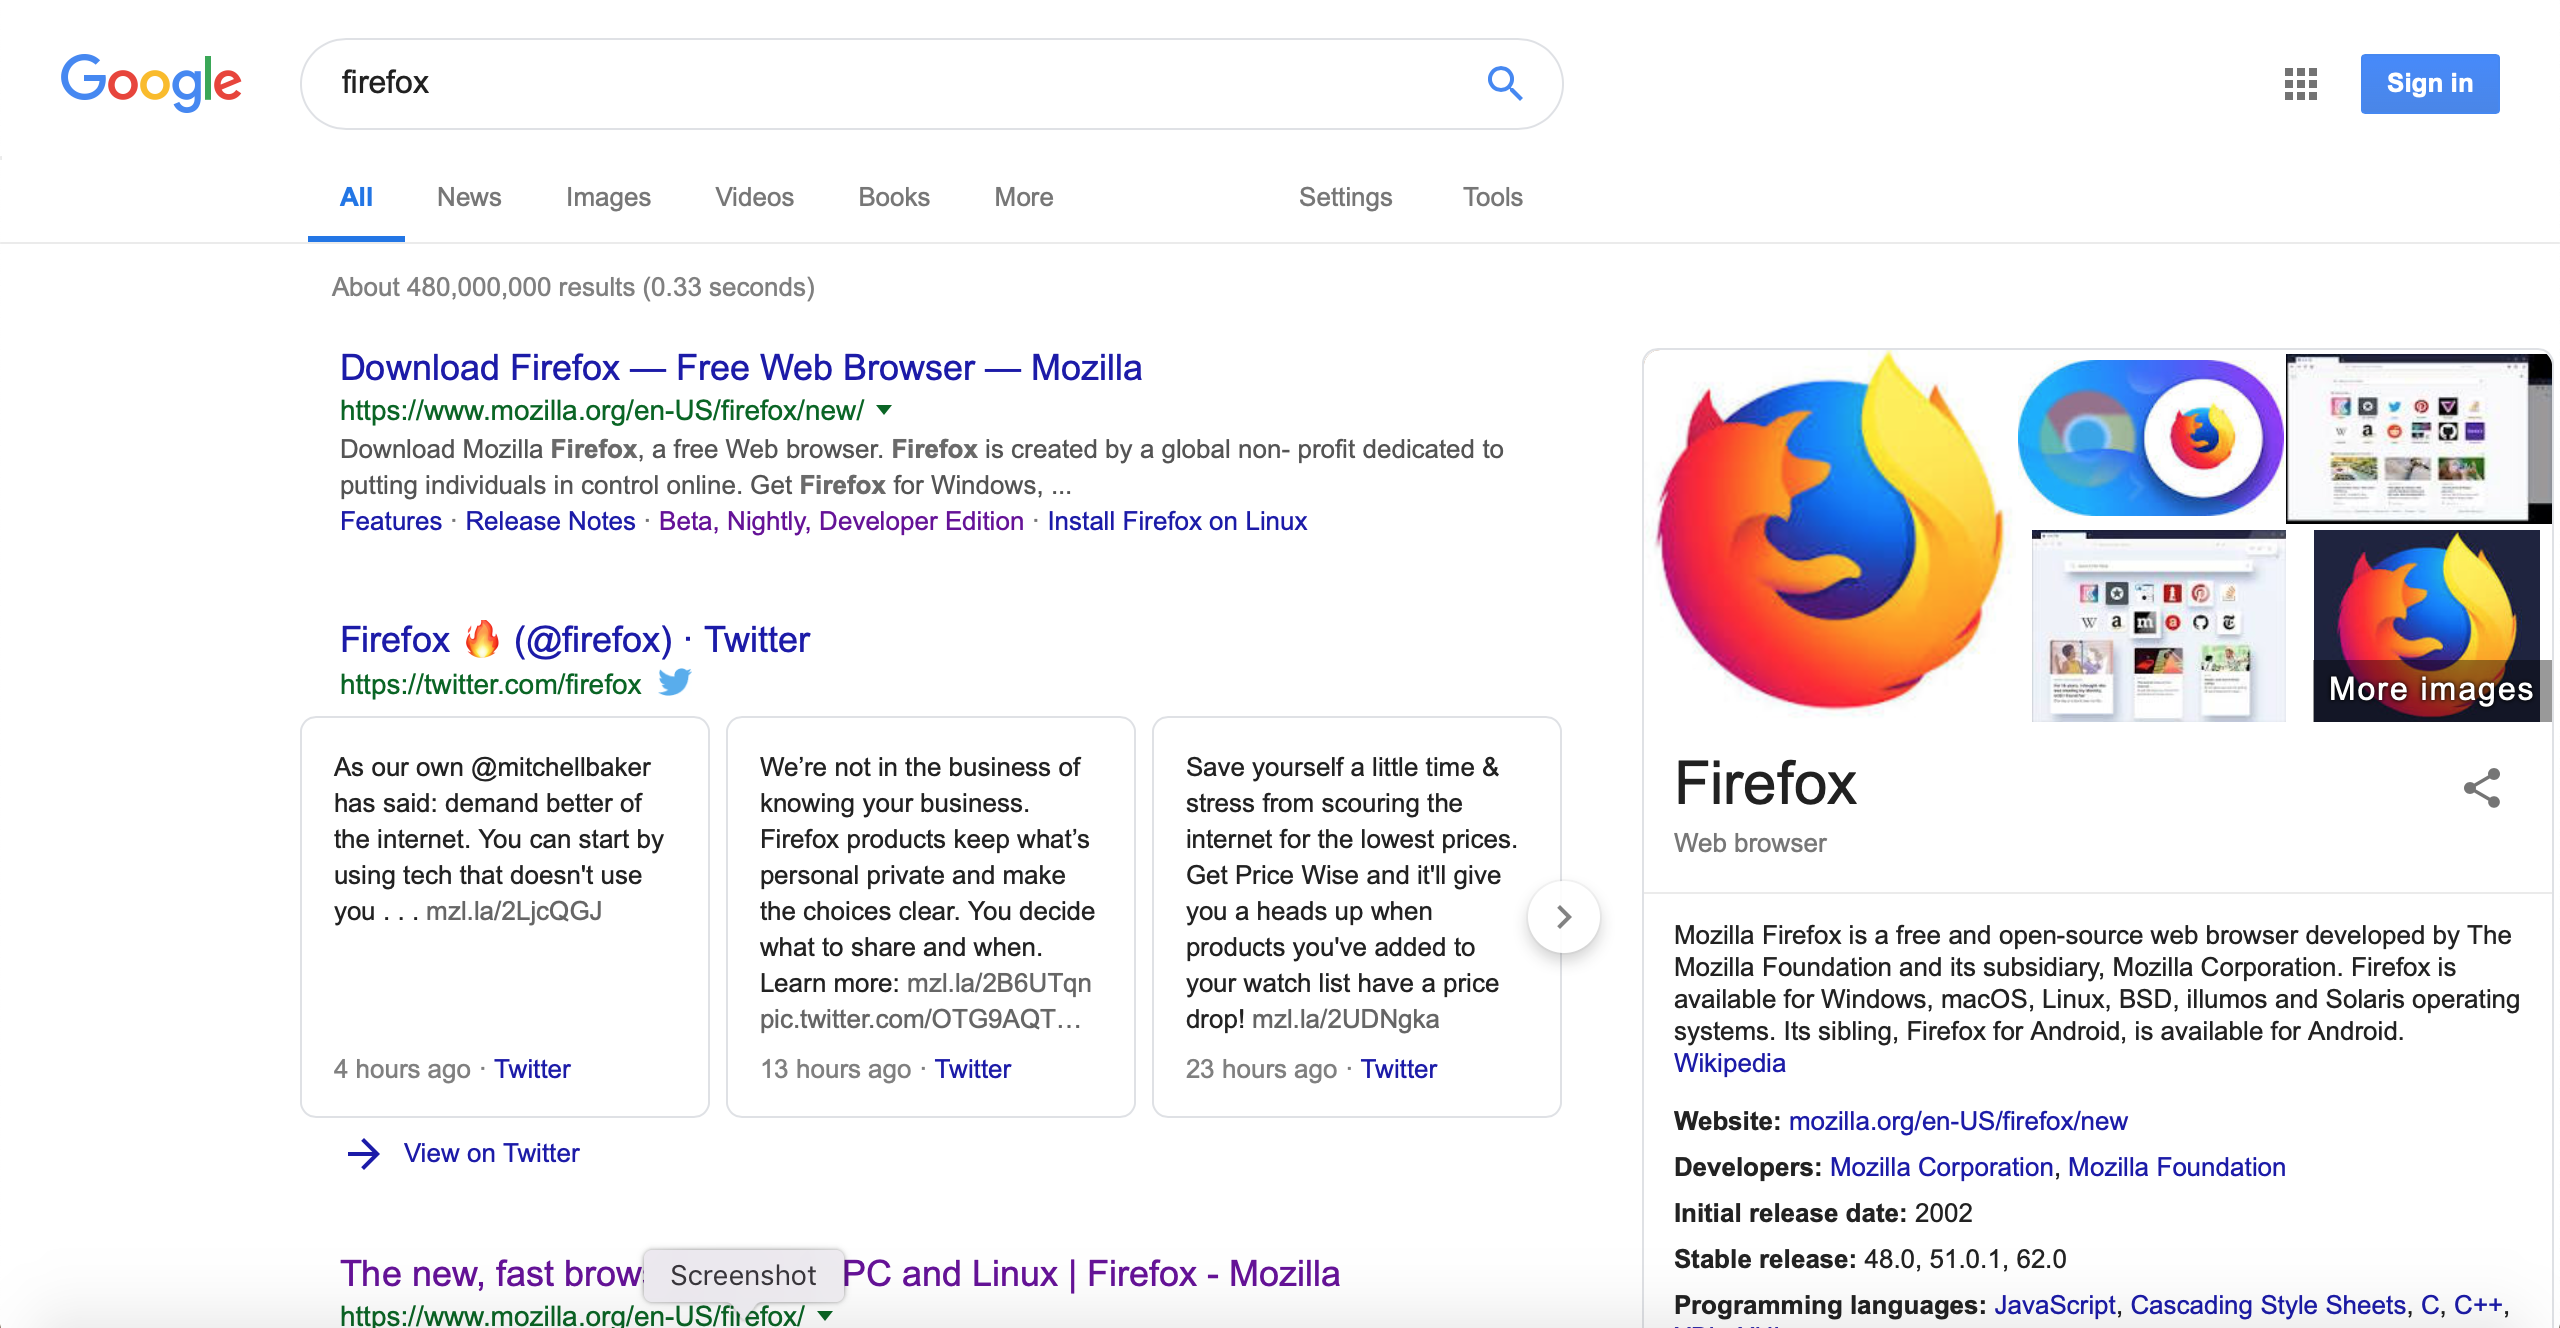
Task: Open the Release Notes link
Action: point(550,521)
